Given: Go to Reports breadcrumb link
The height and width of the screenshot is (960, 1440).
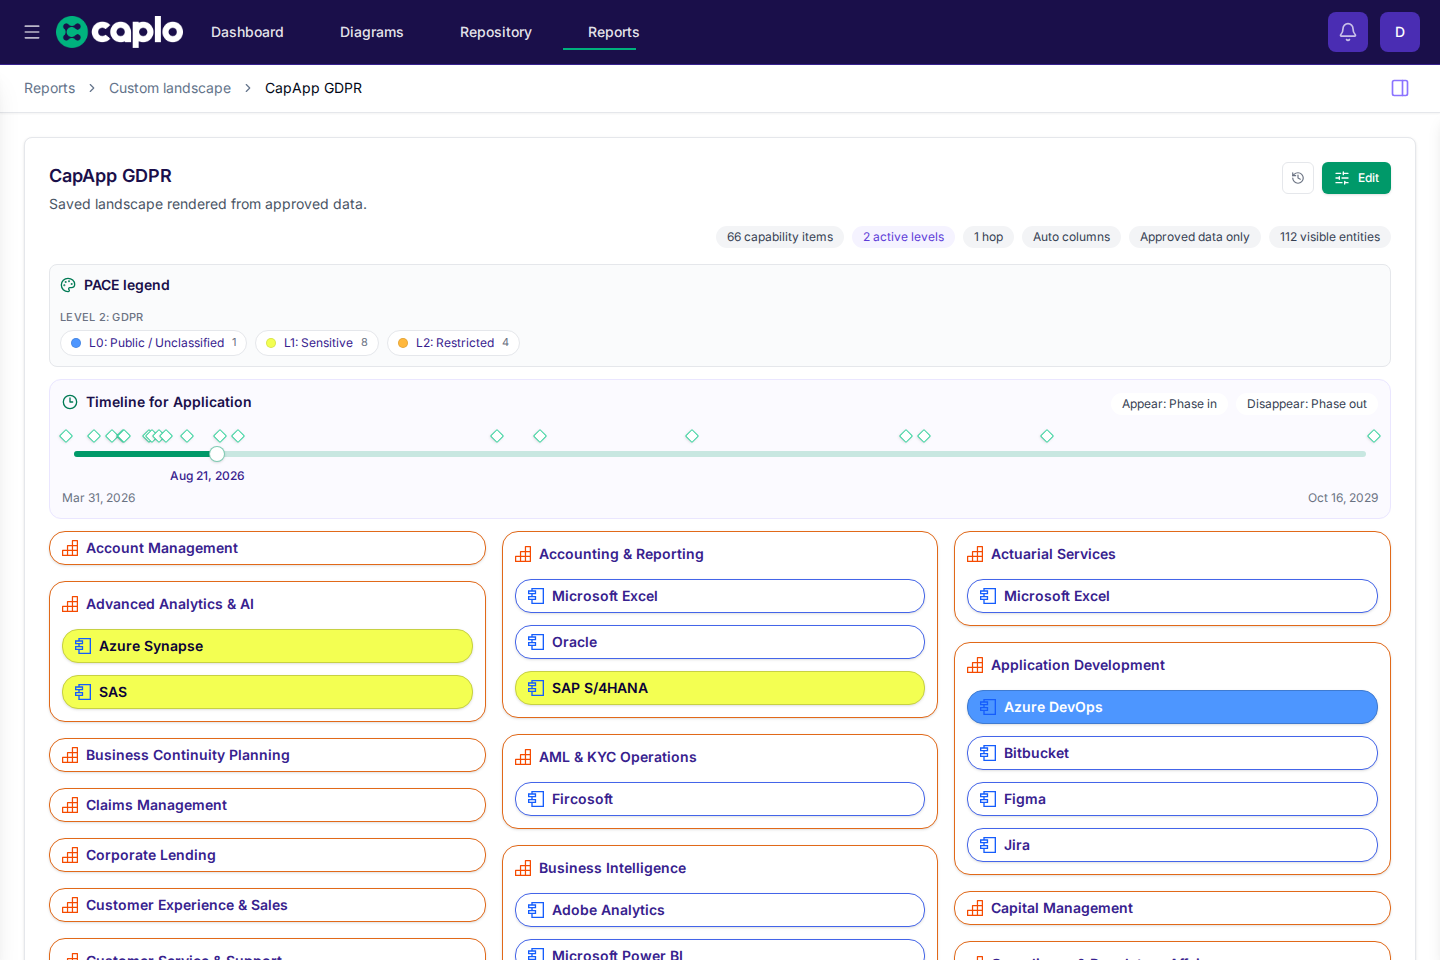Looking at the screenshot, I should (x=50, y=88).
